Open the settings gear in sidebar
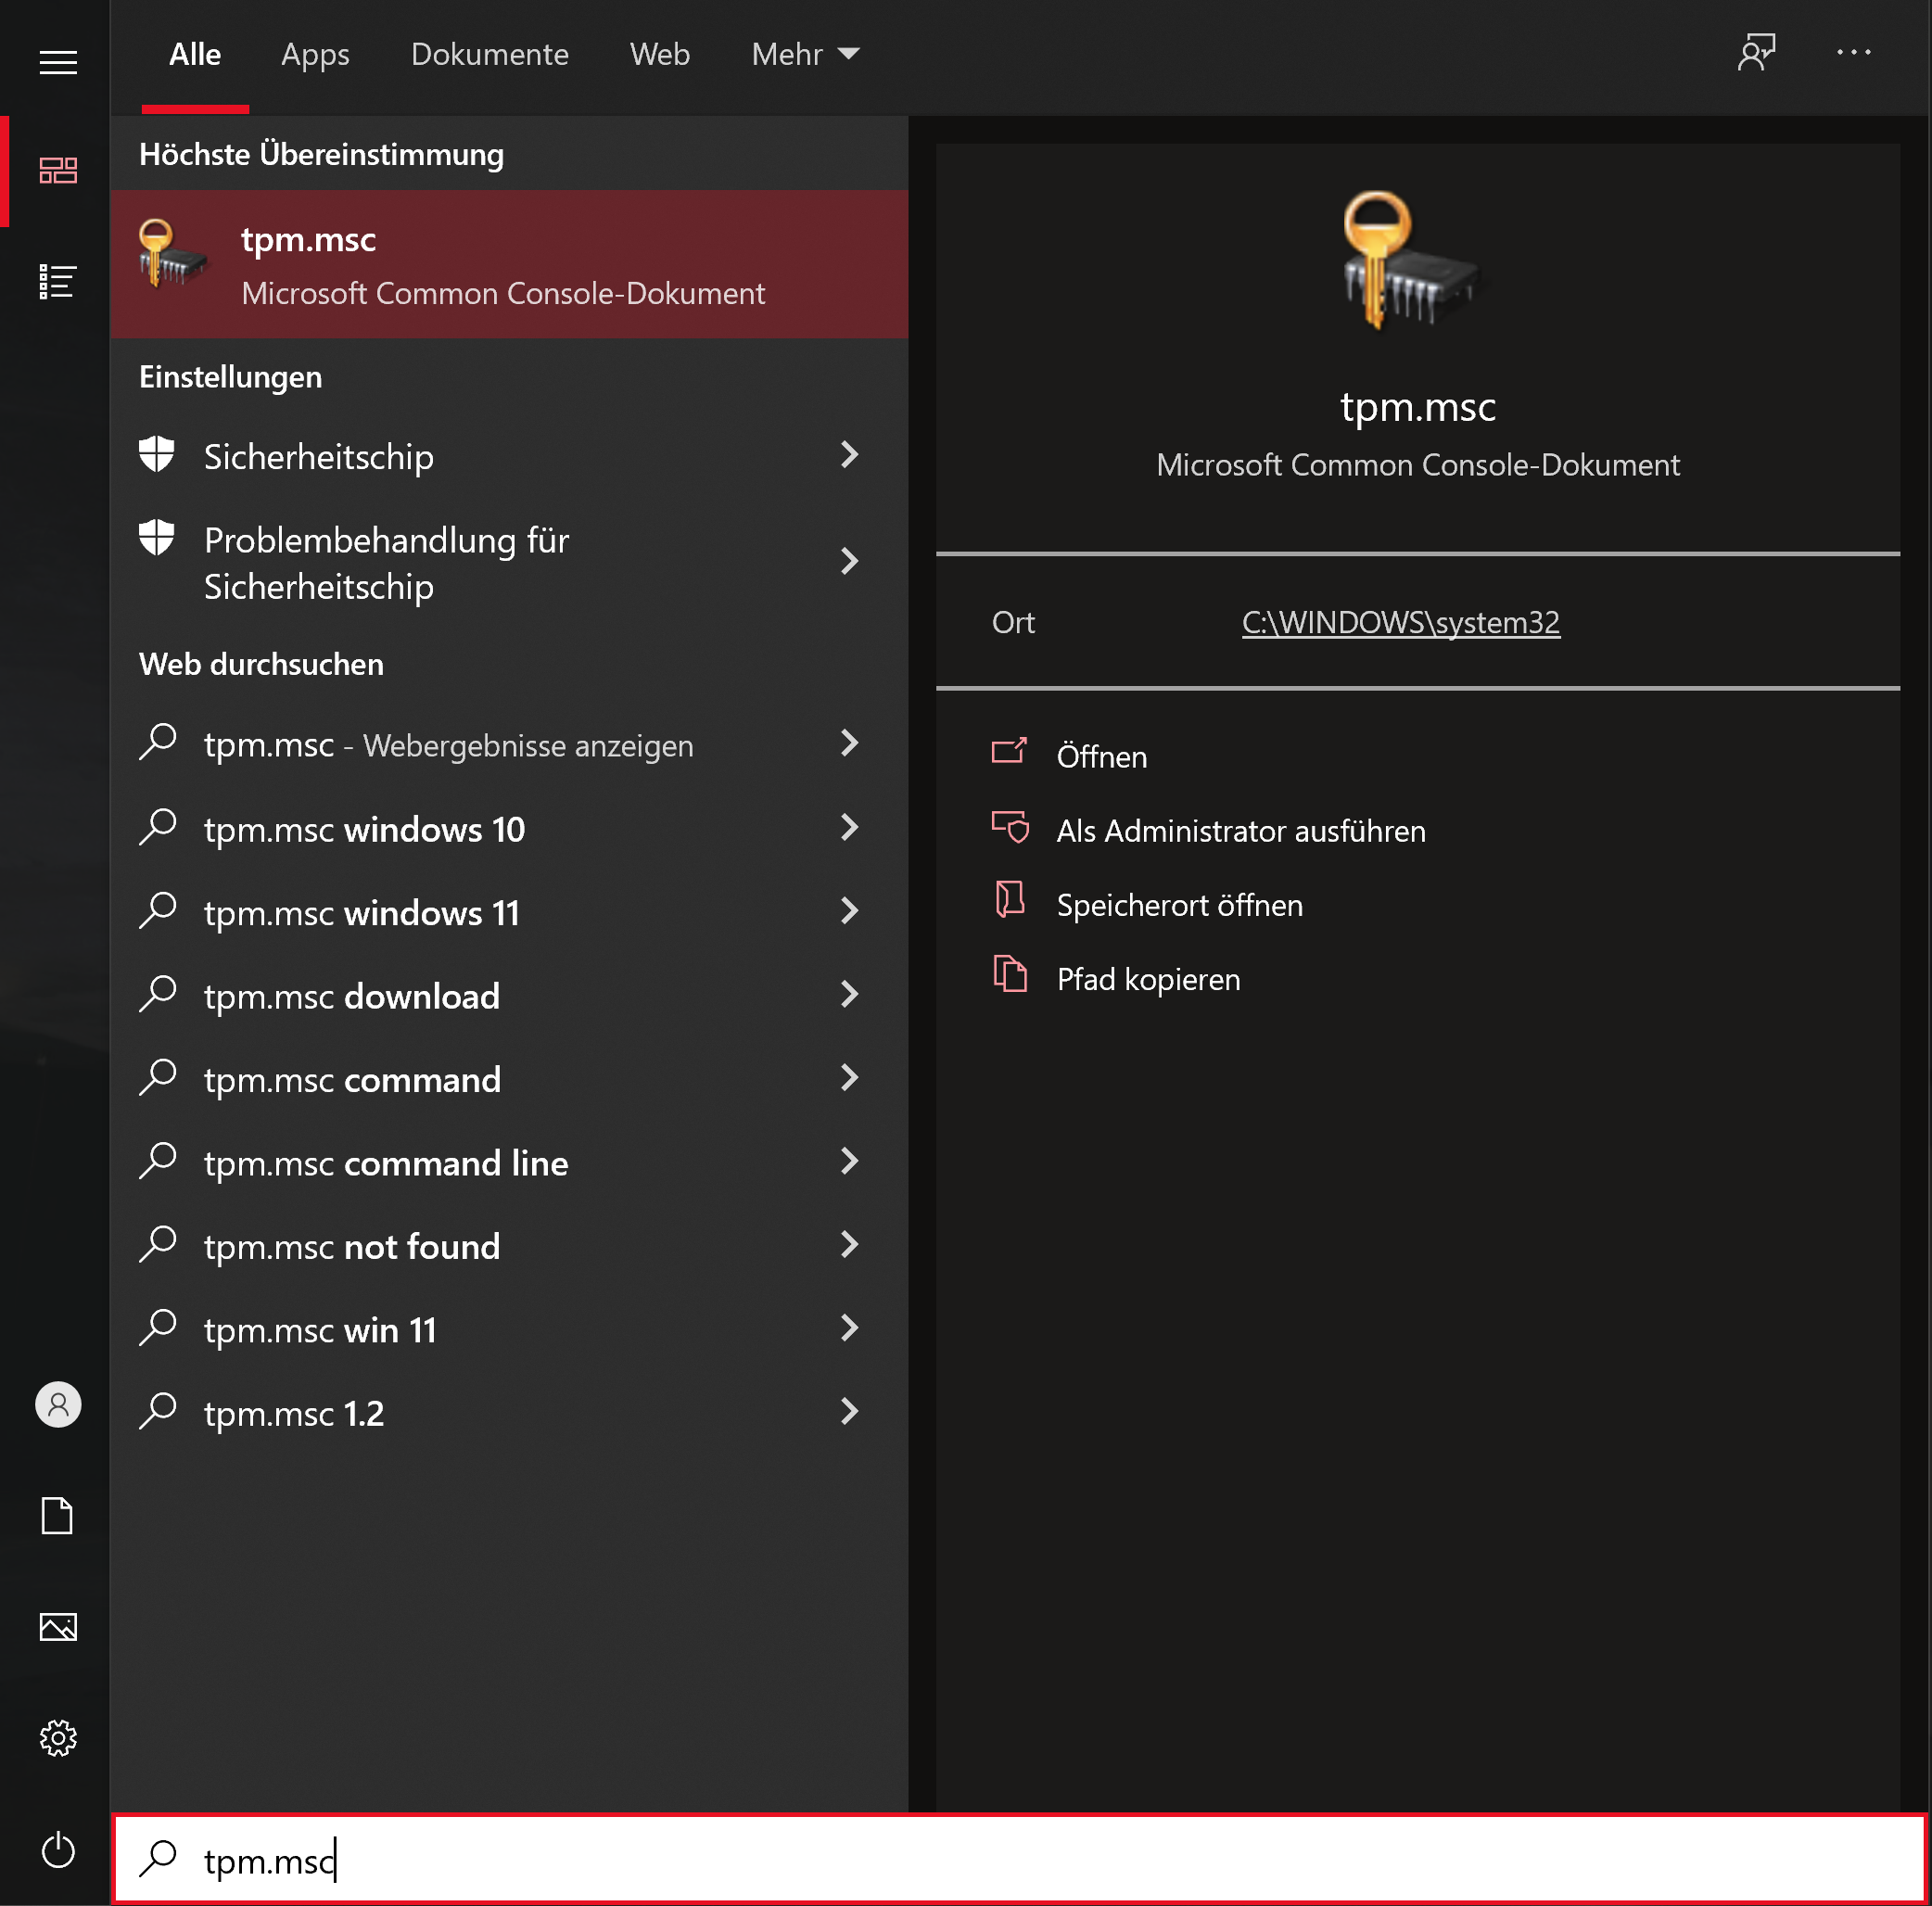The image size is (1932, 1906). [58, 1738]
